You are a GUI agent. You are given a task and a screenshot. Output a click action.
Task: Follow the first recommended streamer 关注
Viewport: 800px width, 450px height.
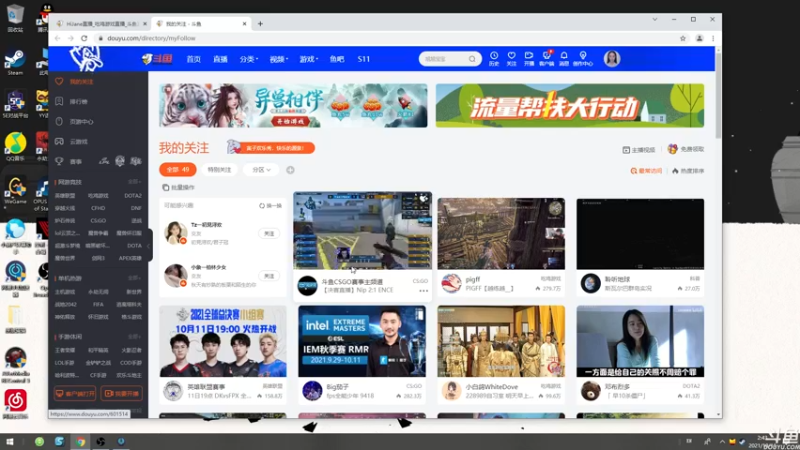(x=269, y=234)
